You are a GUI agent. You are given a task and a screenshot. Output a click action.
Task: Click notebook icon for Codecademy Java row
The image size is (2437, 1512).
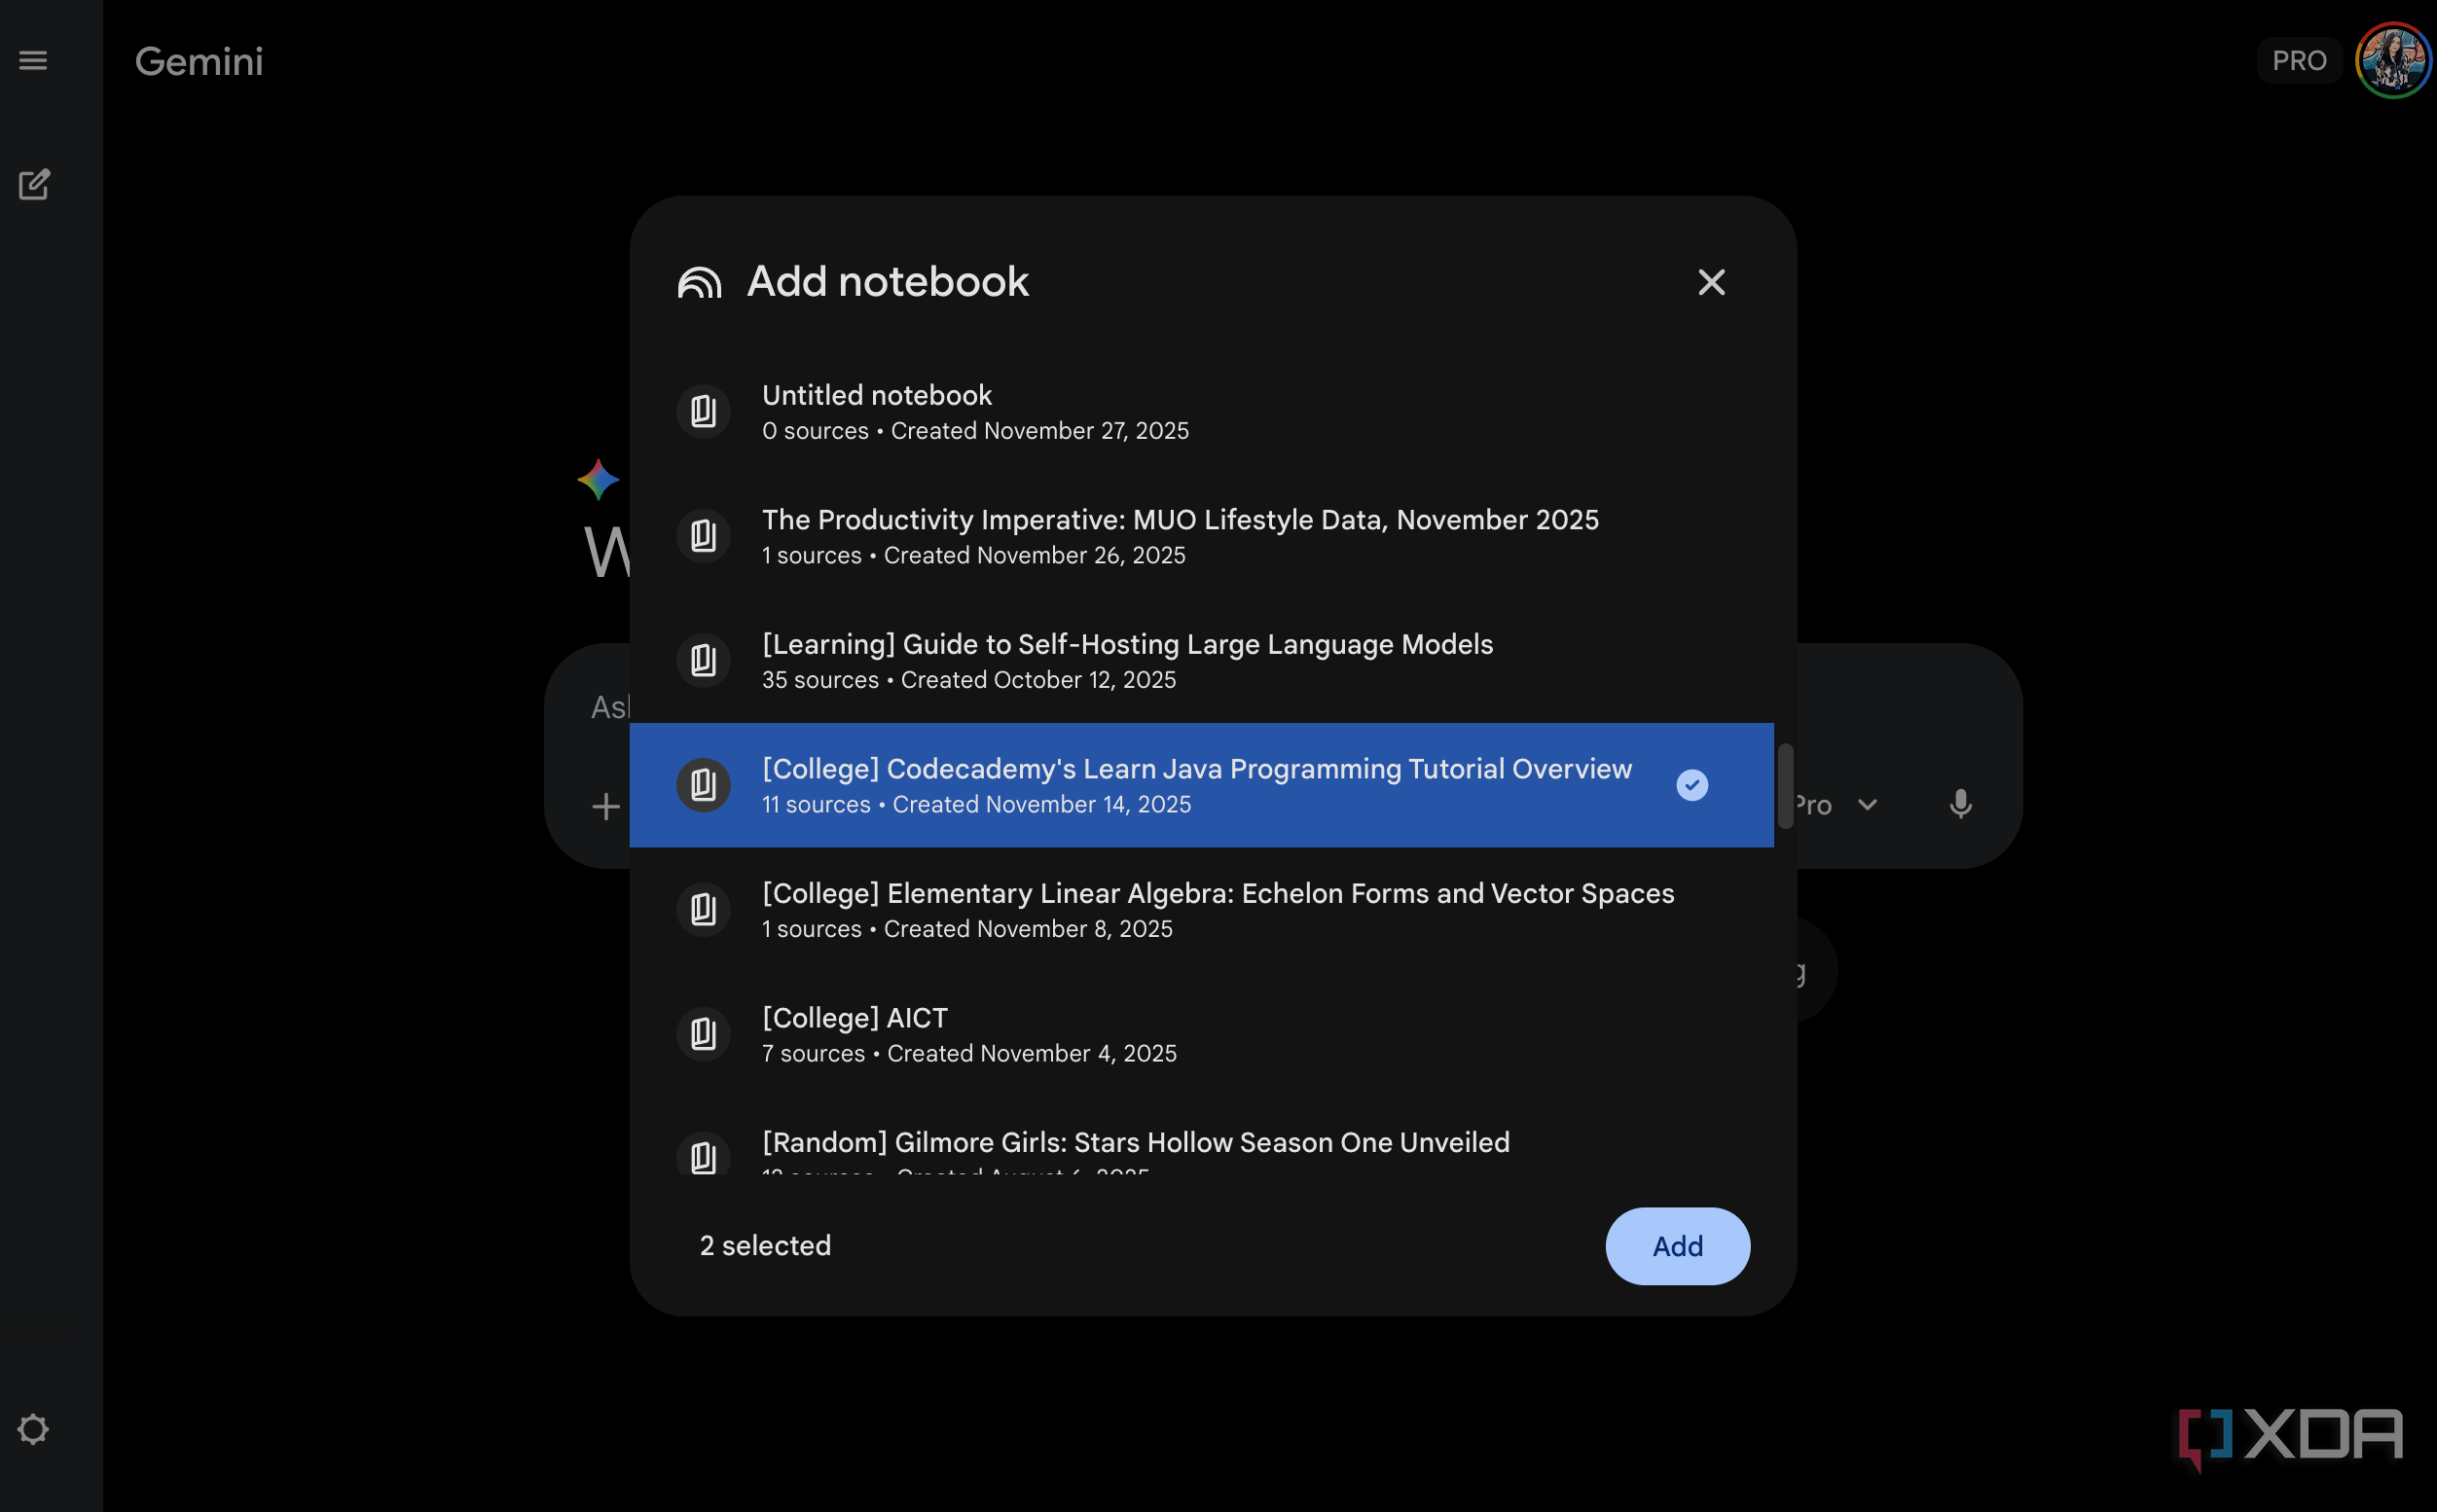point(703,785)
